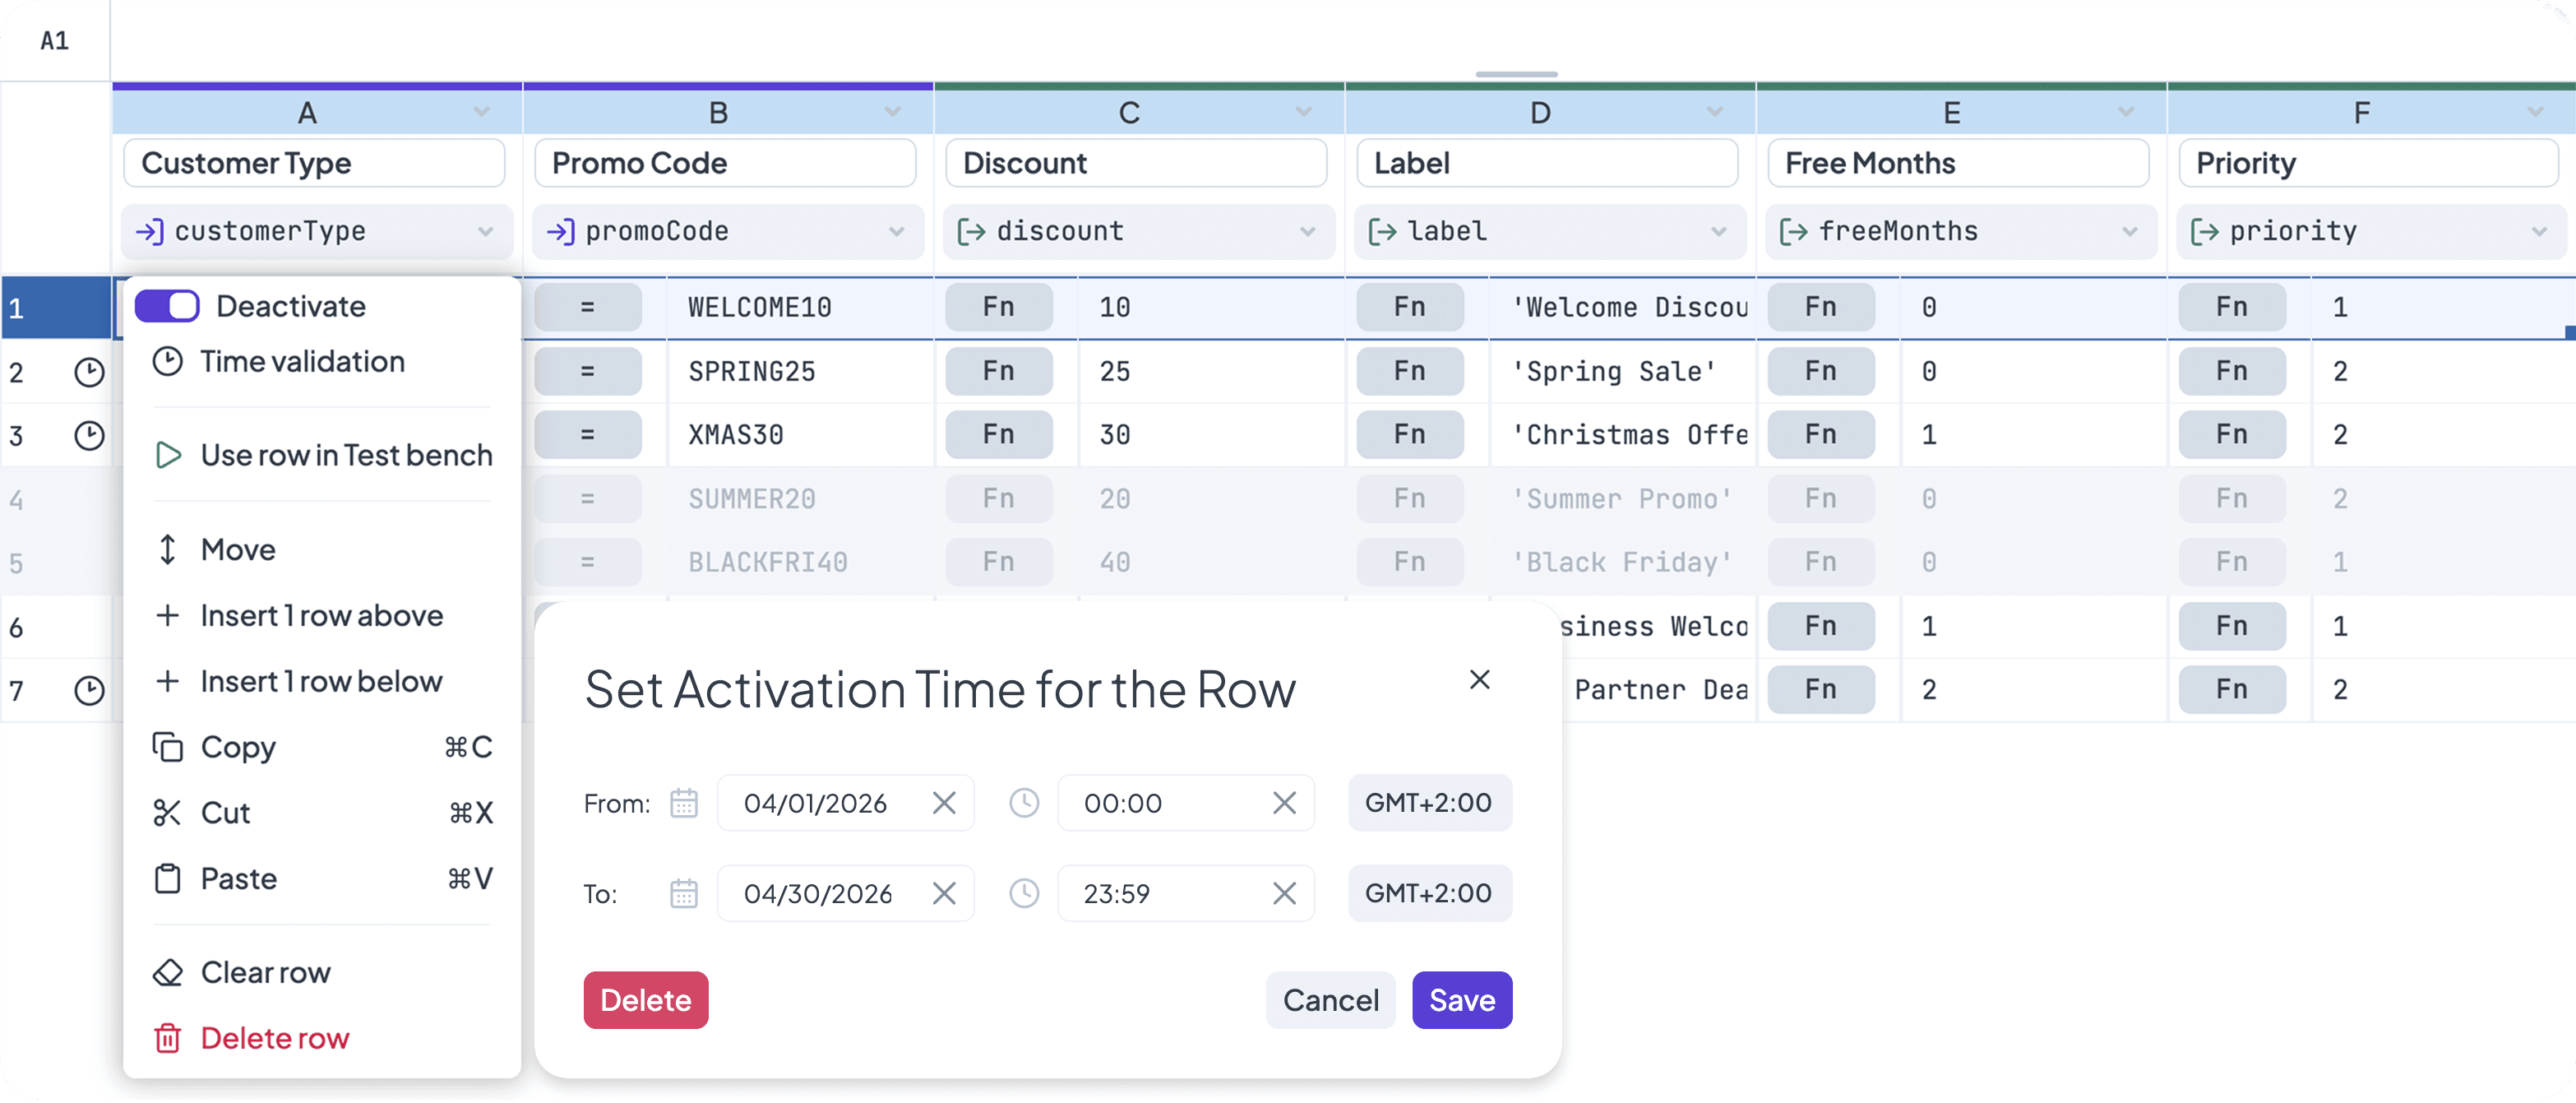Click the Cancel button in dialog
2576x1103 pixels.
point(1330,1000)
